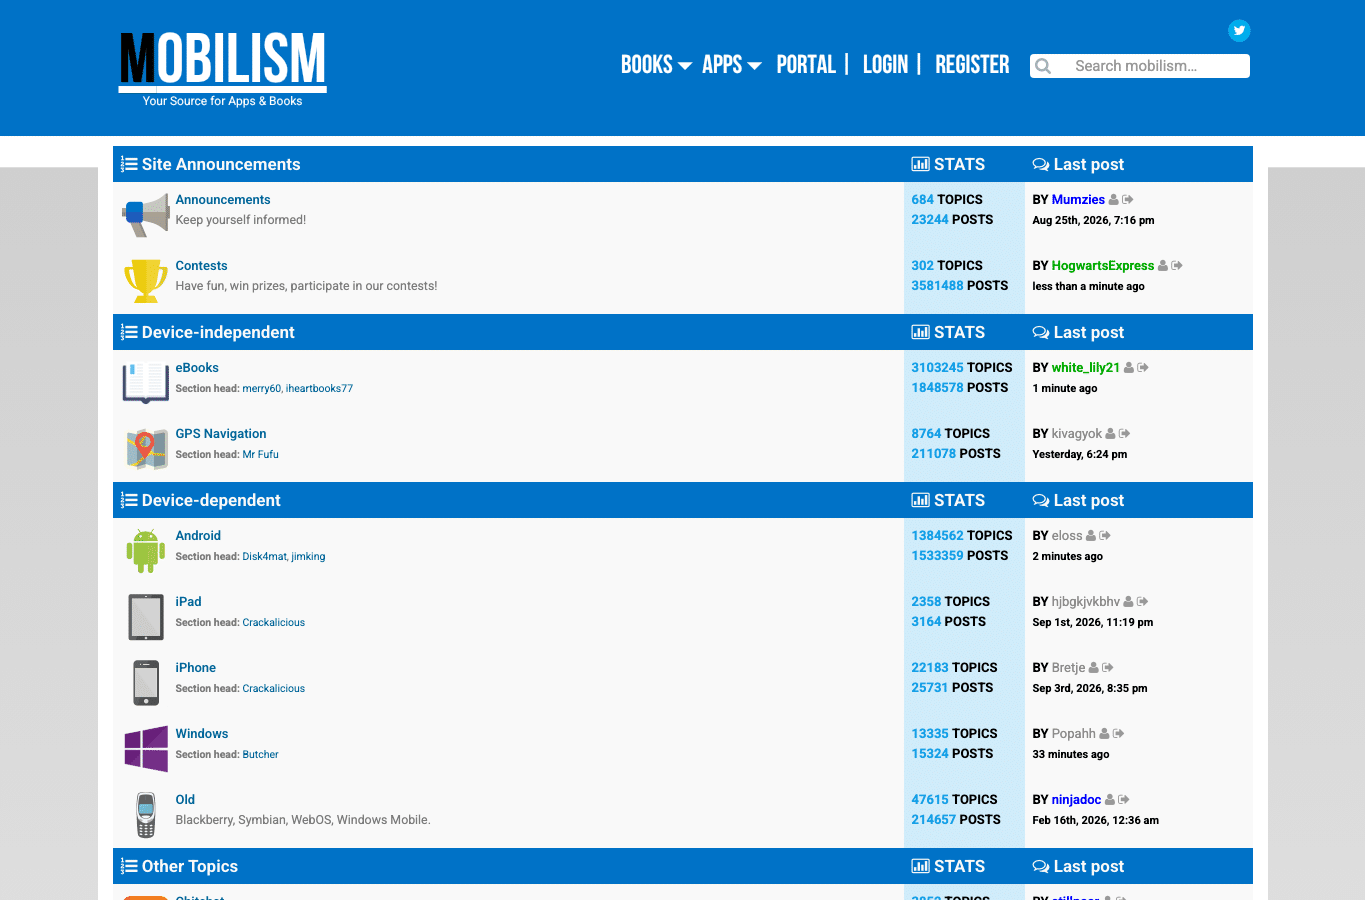View latest post by kivagyok arrow icon
This screenshot has width=1365, height=900.
coord(1125,434)
